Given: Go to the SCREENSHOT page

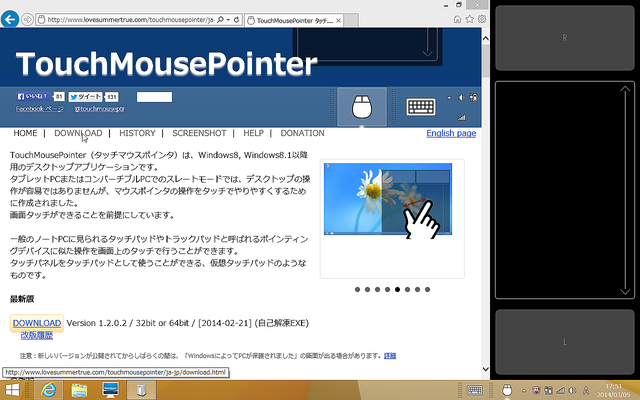Looking at the screenshot, I should point(199,133).
